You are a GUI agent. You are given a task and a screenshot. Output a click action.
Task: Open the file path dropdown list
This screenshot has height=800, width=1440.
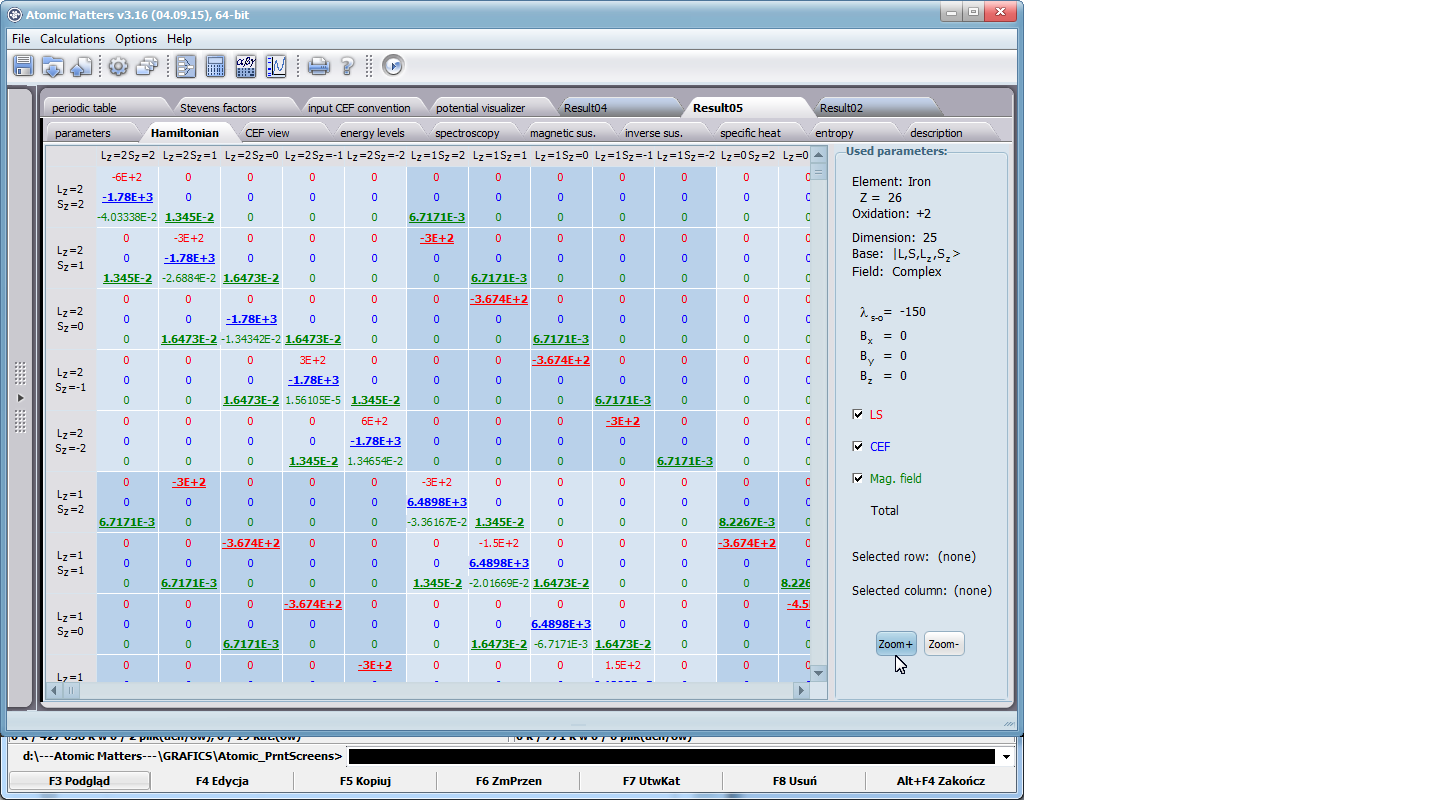point(1006,756)
